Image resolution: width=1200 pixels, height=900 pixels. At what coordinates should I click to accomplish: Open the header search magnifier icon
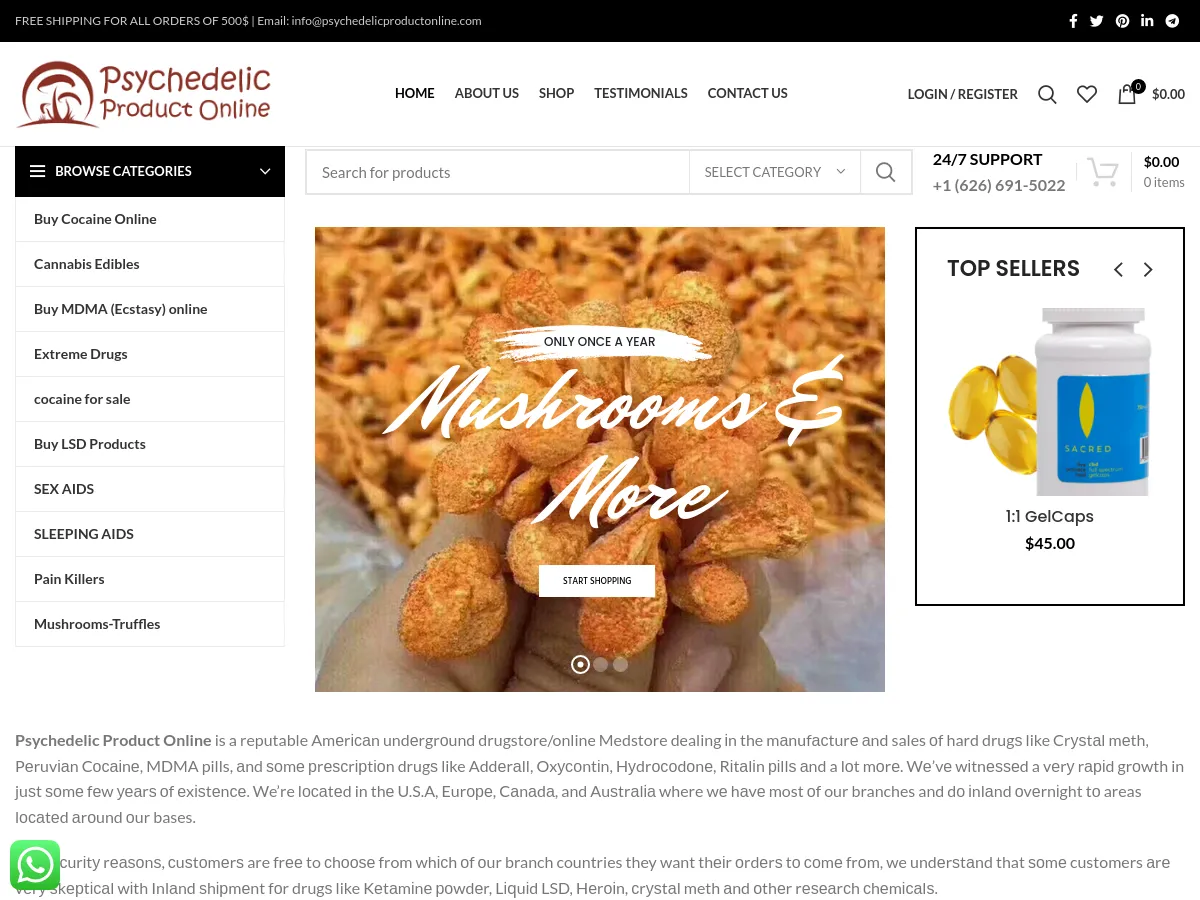(x=1047, y=94)
